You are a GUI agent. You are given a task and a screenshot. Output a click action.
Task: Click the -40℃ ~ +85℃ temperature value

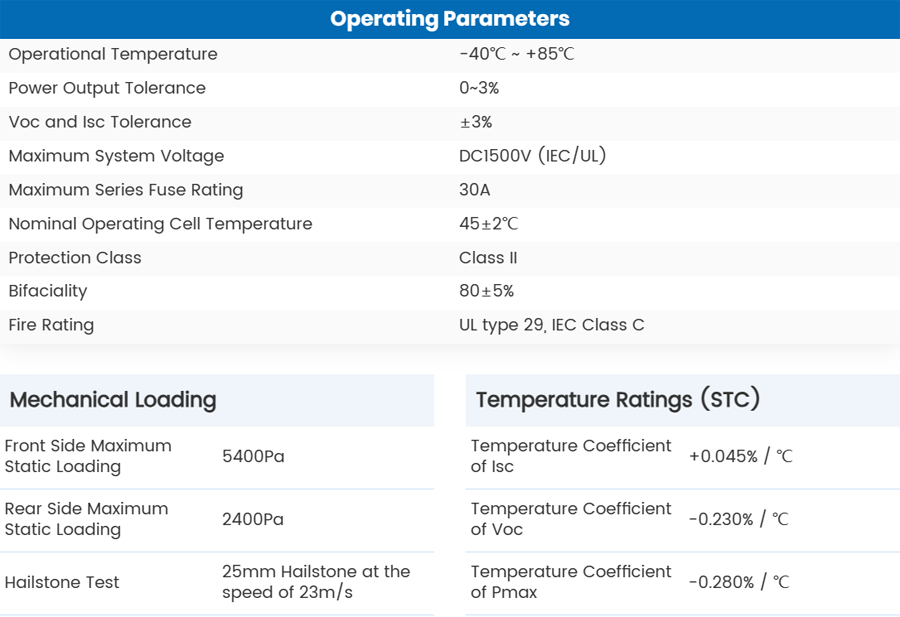516,54
